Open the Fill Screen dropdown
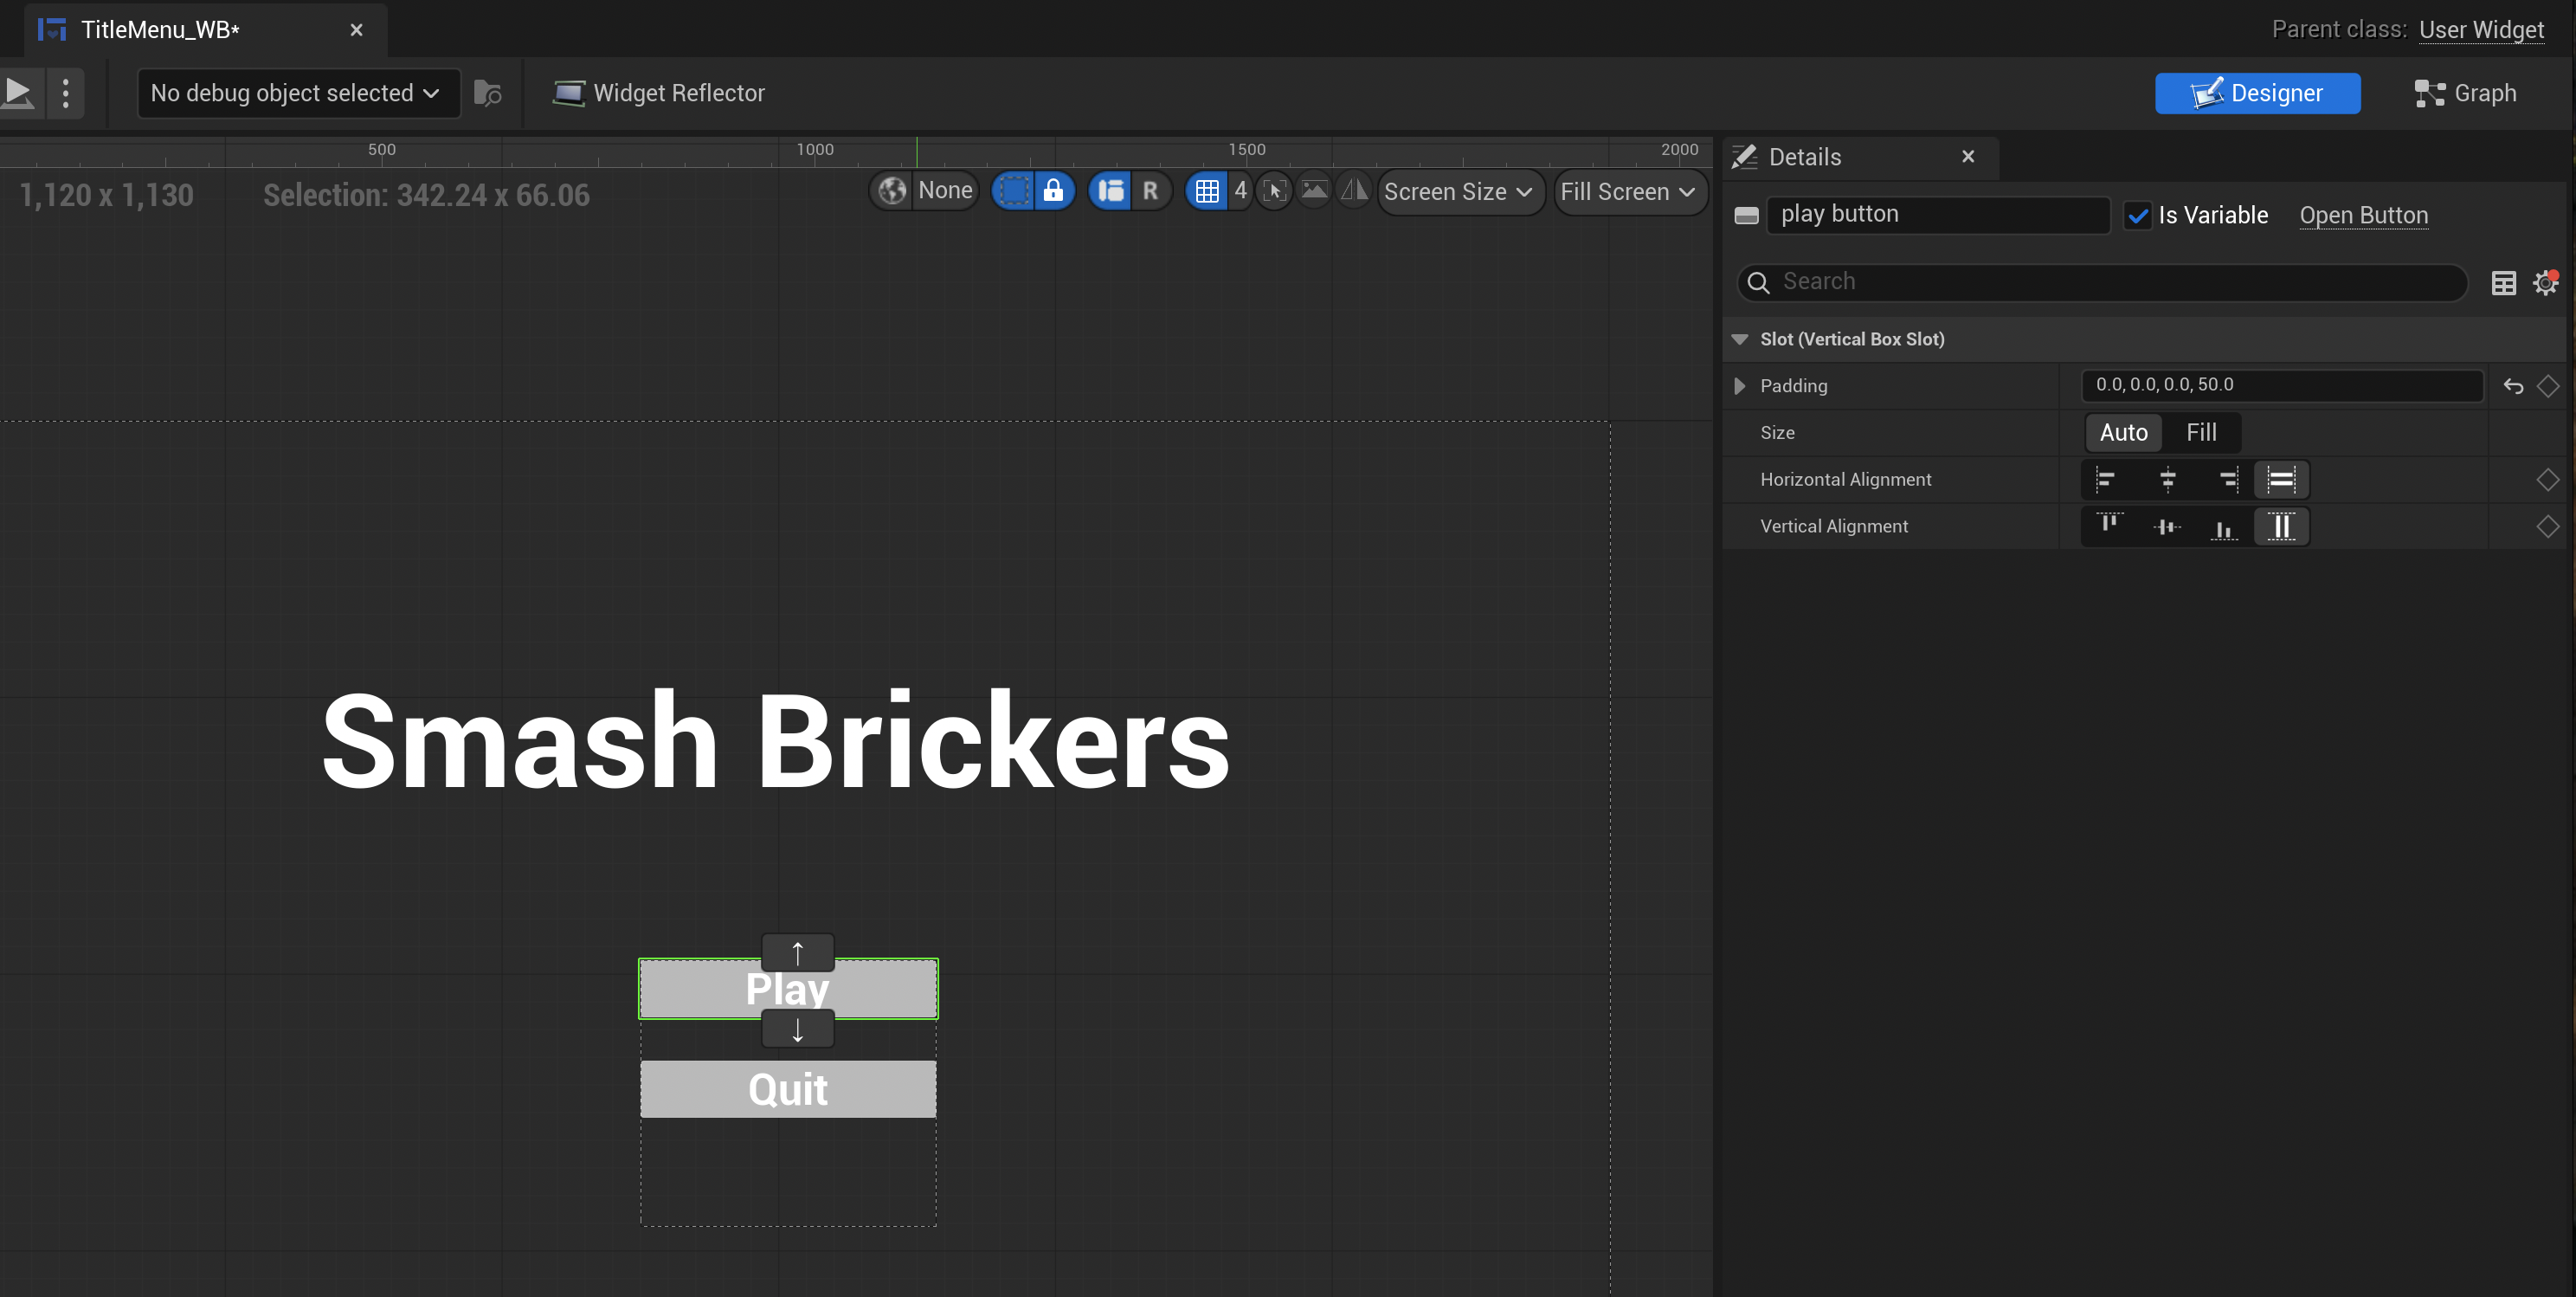Screen dimensions: 2576x1297 point(1628,191)
